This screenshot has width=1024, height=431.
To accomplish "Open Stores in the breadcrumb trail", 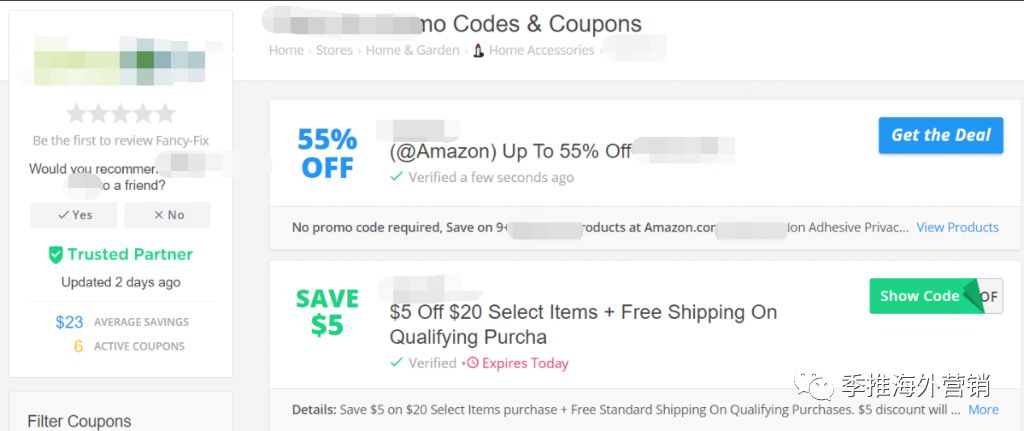I will coord(334,50).
